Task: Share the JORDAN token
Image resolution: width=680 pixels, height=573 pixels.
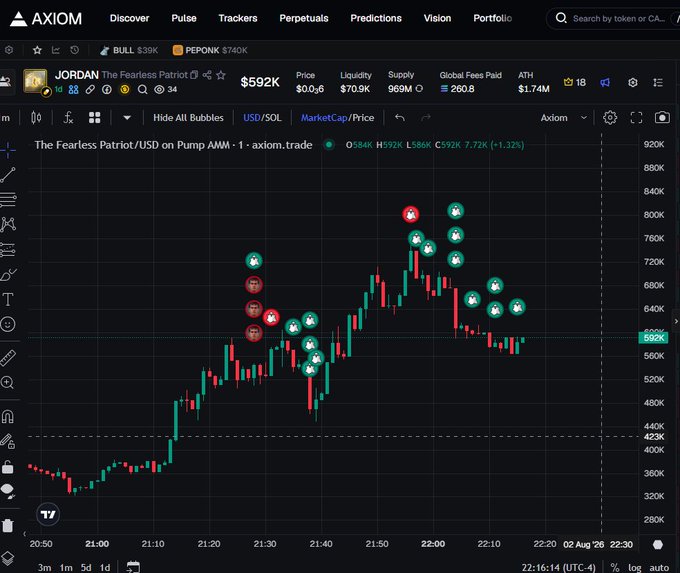Action: 207,75
